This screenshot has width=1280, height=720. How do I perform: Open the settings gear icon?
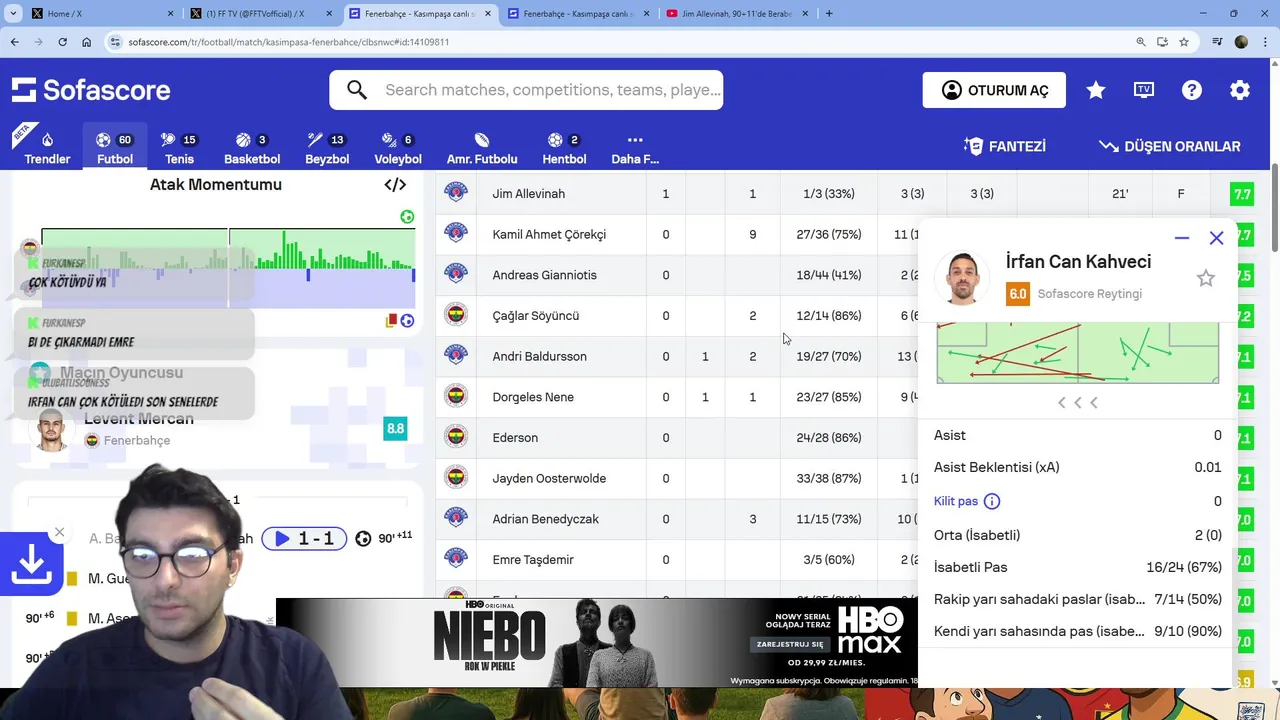click(x=1240, y=90)
